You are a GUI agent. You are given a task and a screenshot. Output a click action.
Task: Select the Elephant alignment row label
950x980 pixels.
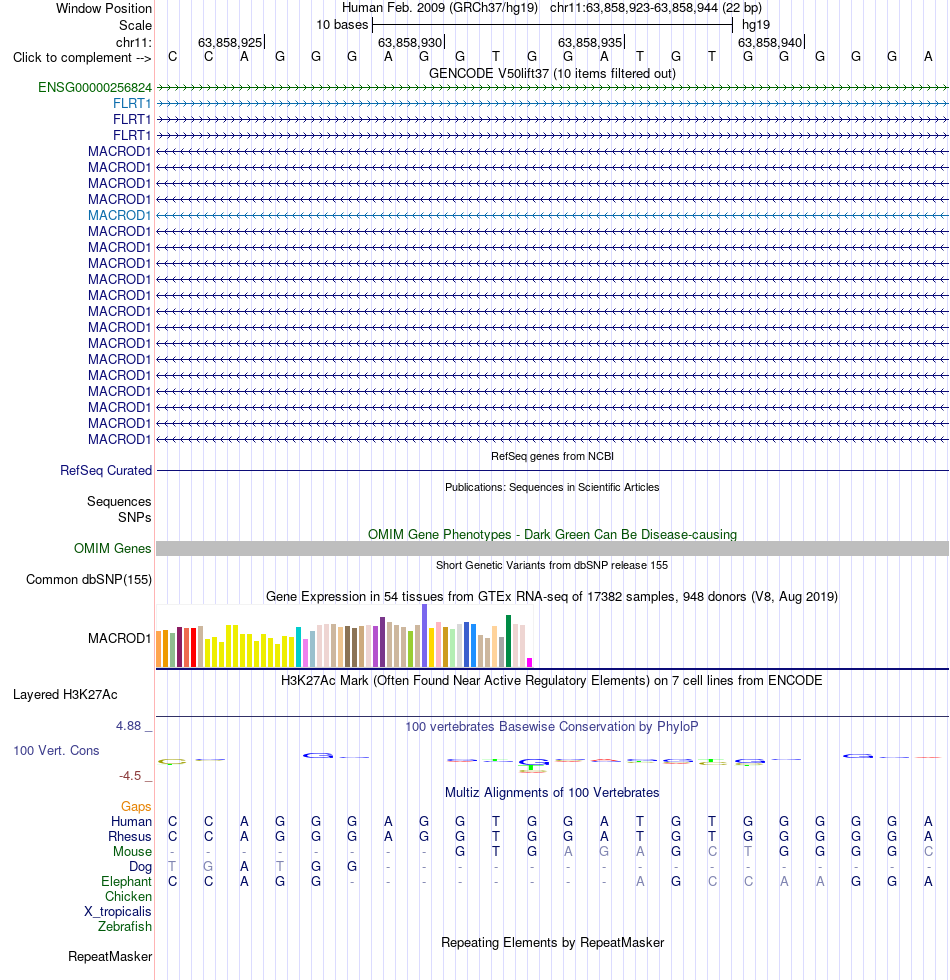(x=127, y=881)
